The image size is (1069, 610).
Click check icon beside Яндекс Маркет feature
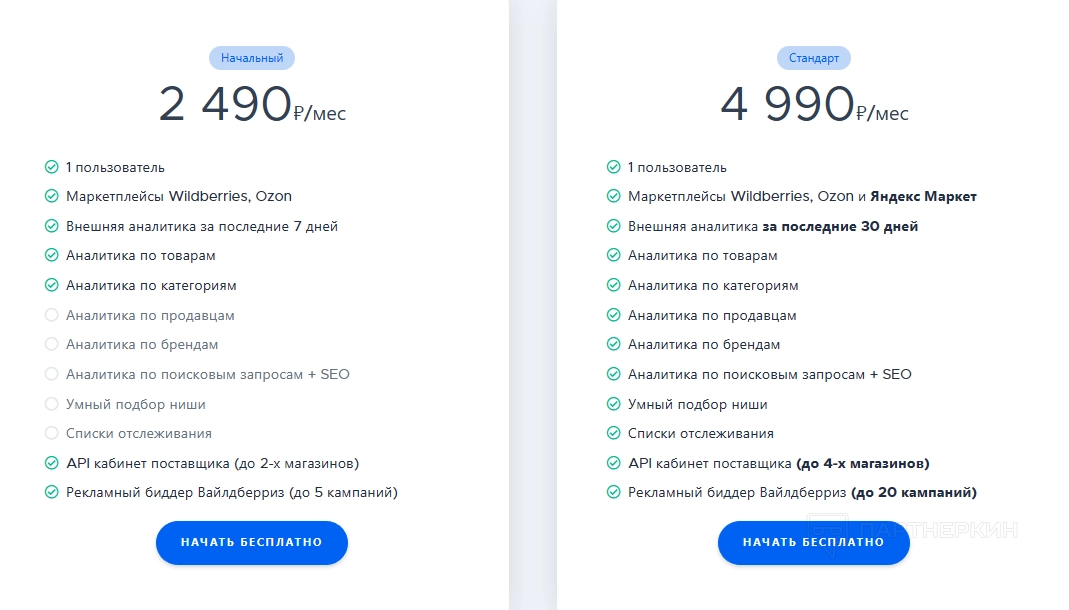pyautogui.click(x=614, y=197)
